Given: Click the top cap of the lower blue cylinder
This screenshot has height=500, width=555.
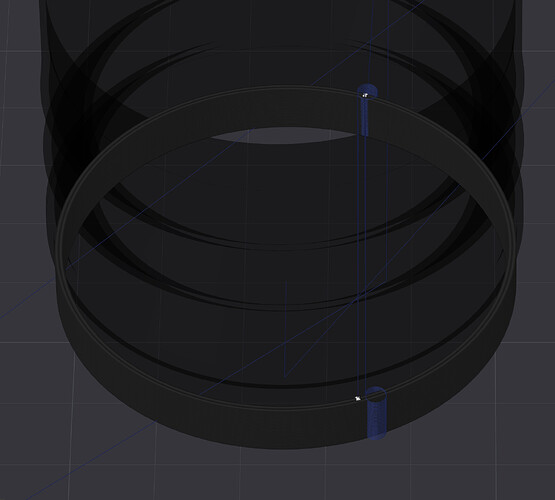Looking at the screenshot, I should click(x=376, y=394).
